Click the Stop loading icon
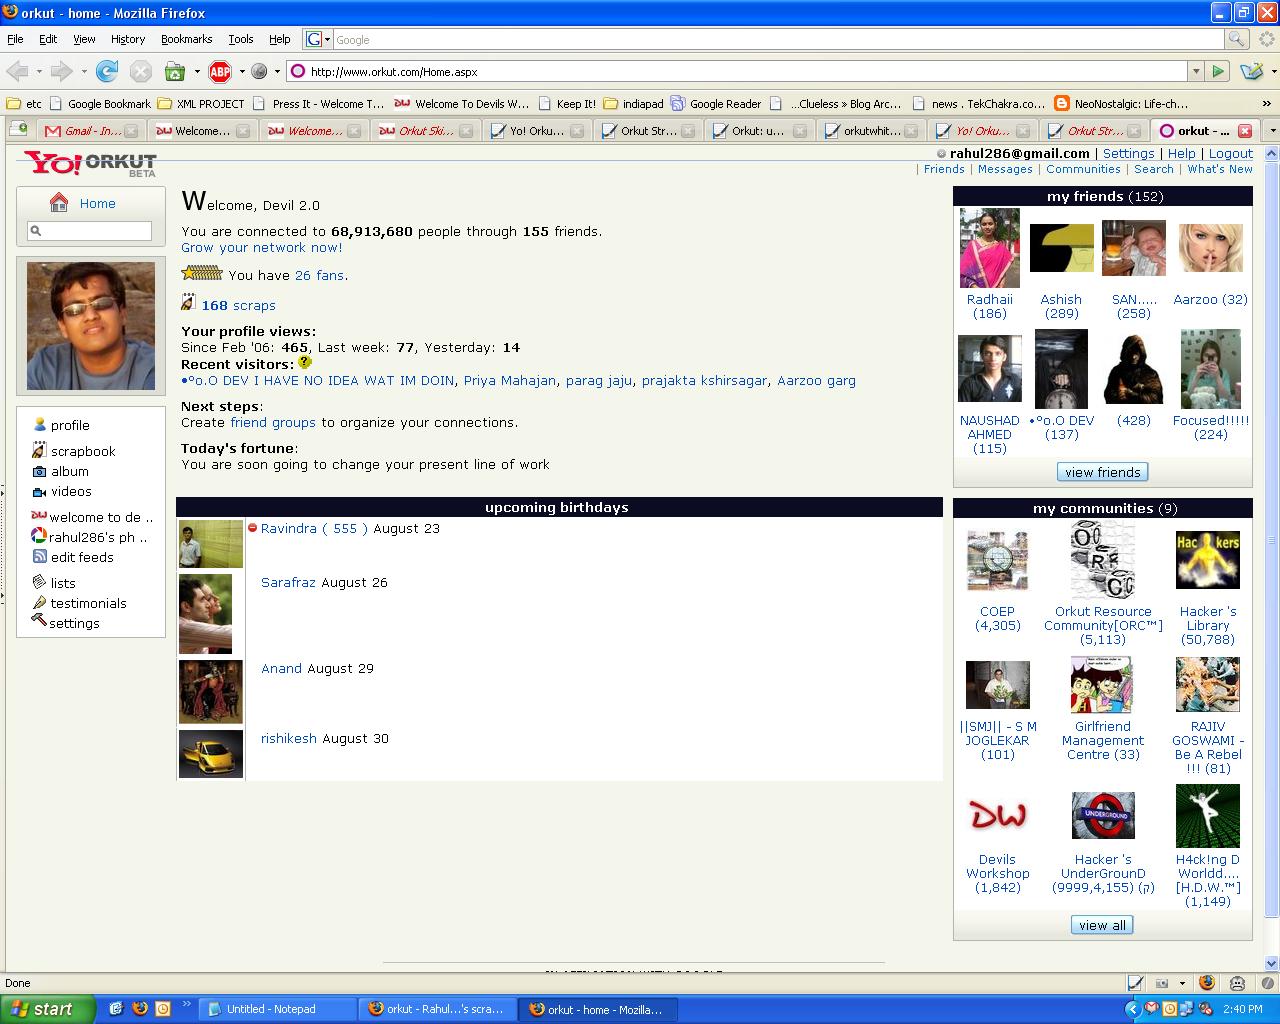 click(141, 71)
